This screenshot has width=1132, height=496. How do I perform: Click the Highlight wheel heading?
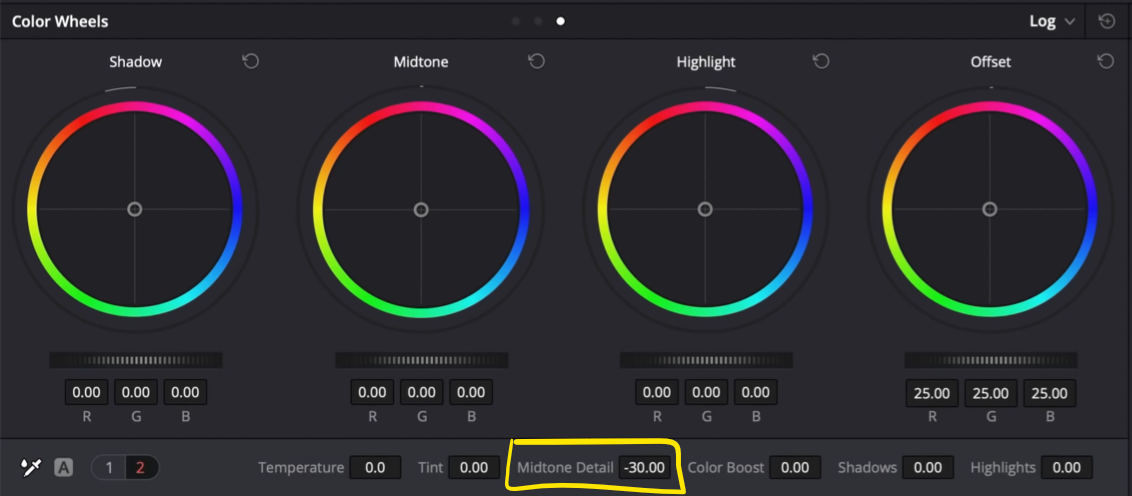706,62
